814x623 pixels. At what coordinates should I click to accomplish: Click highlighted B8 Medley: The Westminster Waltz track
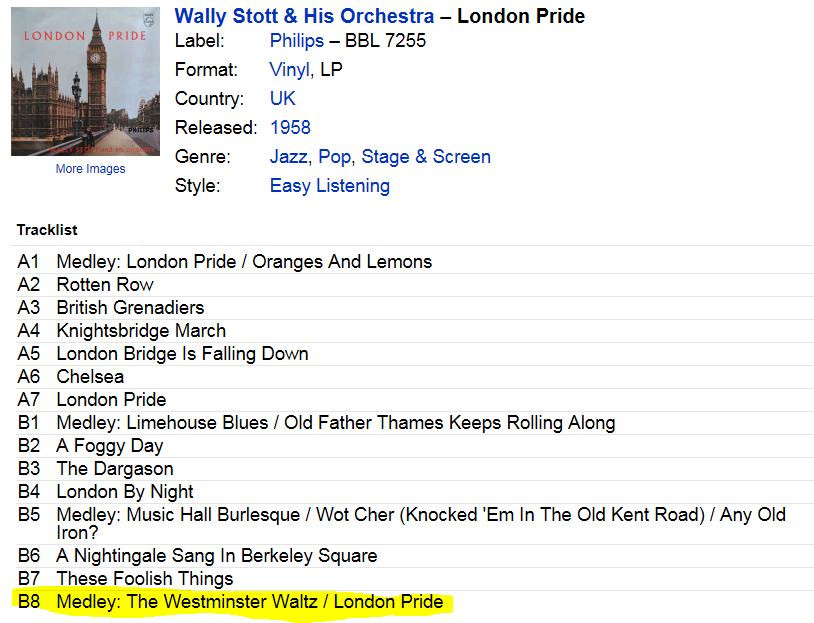(249, 602)
